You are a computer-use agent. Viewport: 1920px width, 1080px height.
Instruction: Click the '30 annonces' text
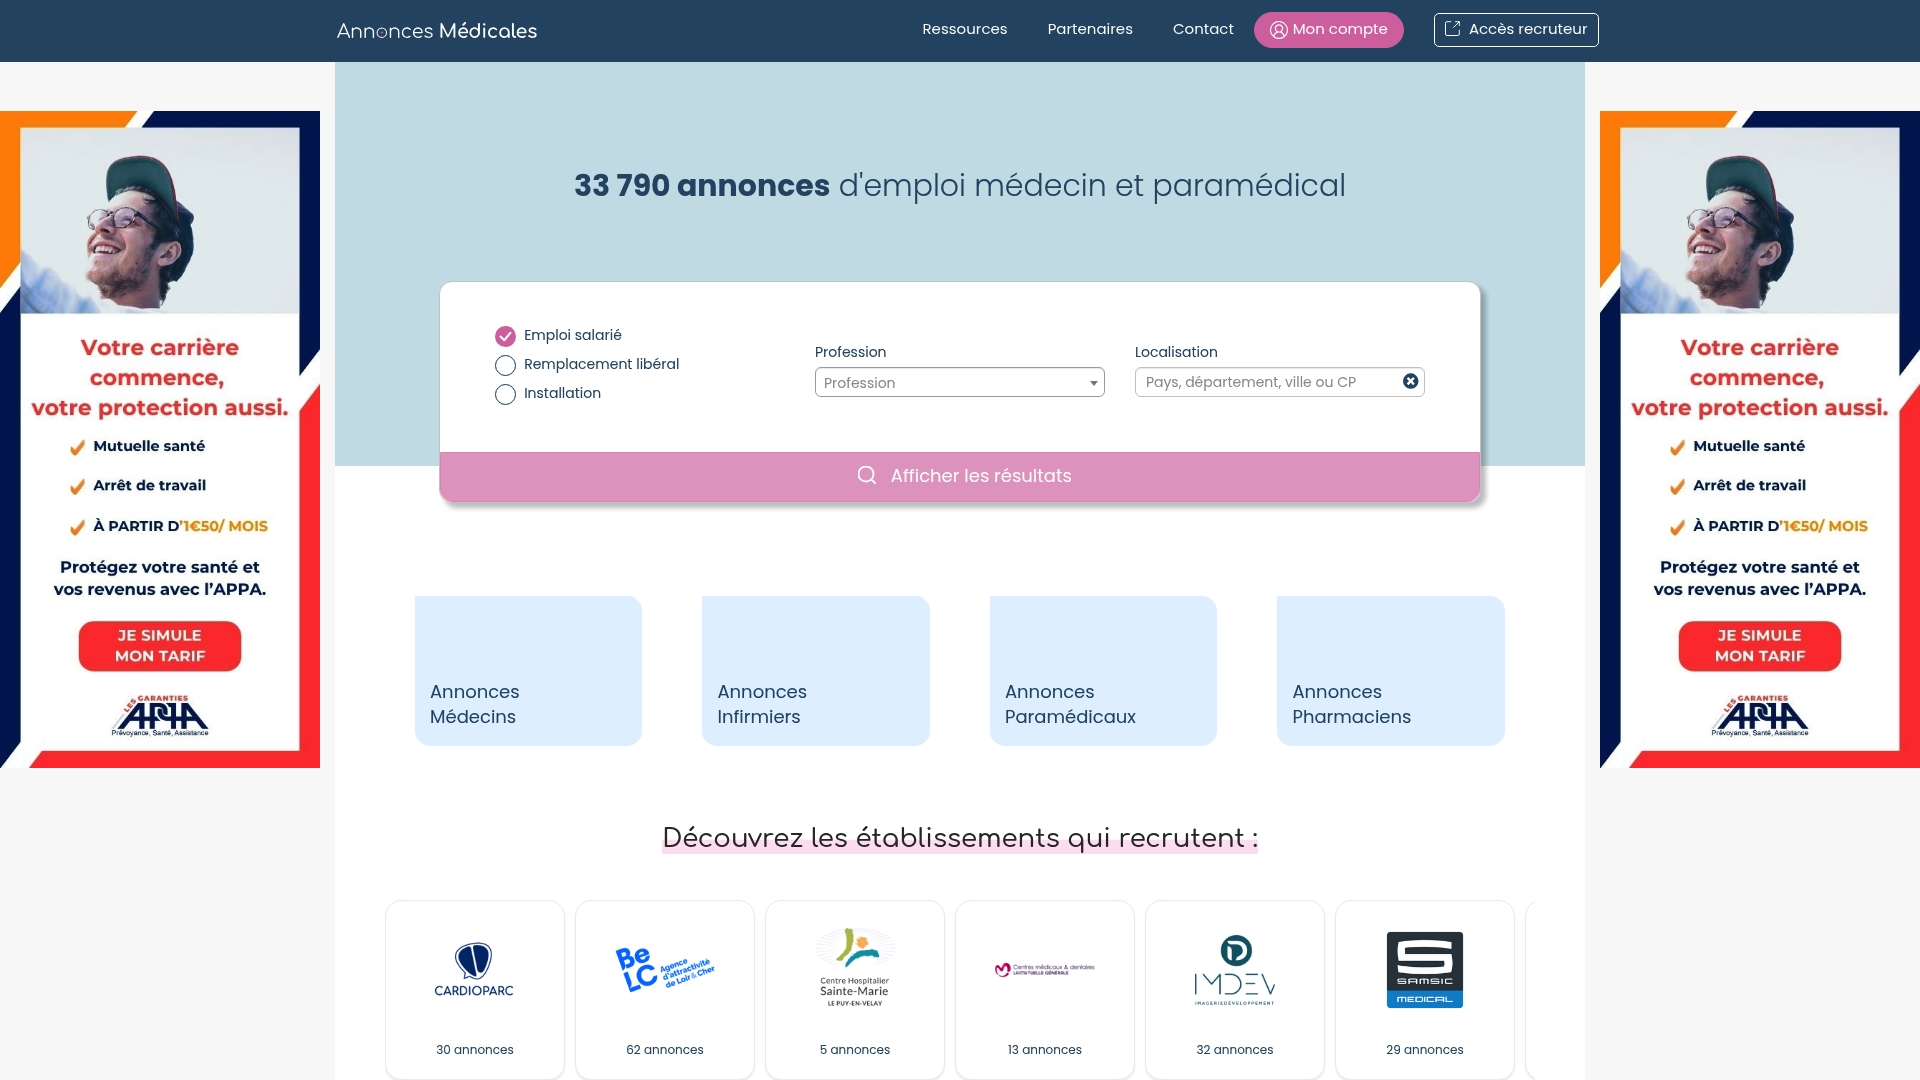coord(475,1050)
